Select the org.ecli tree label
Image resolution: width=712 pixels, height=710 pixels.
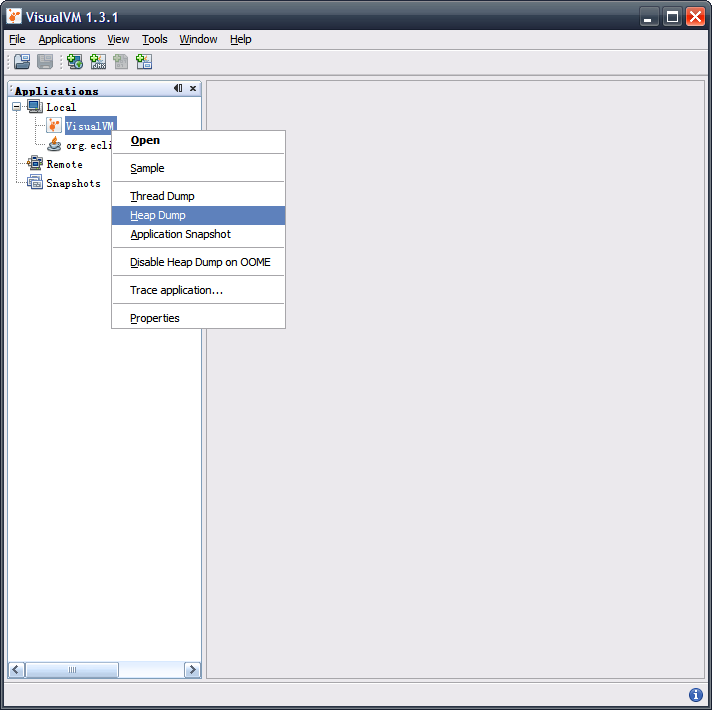[89, 145]
